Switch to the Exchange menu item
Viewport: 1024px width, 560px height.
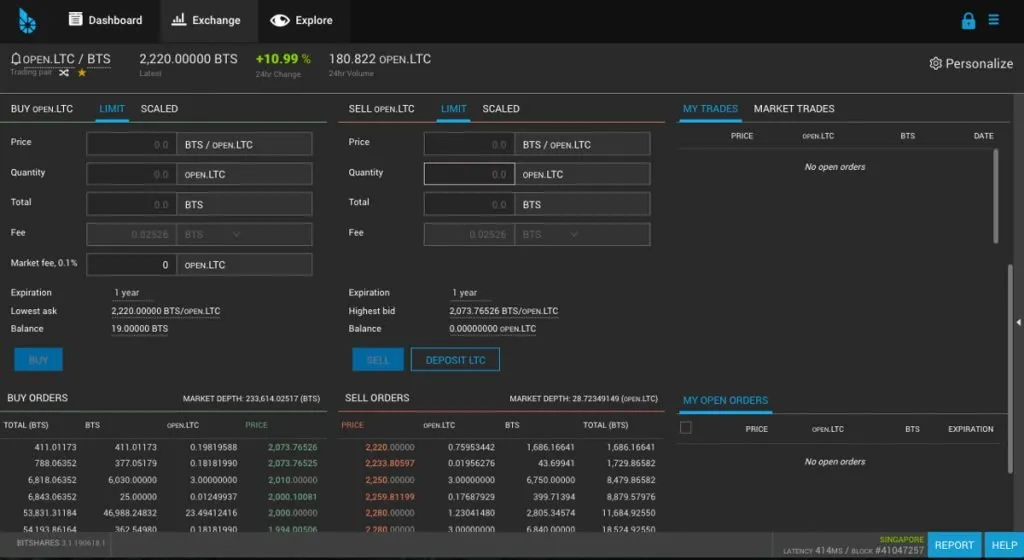pyautogui.click(x=206, y=20)
